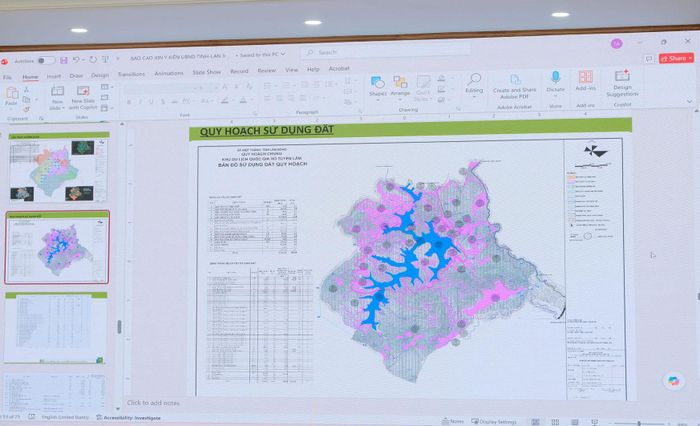This screenshot has height=426, width=700.
Task: Toggle Bold formatting button
Action: click(129, 102)
